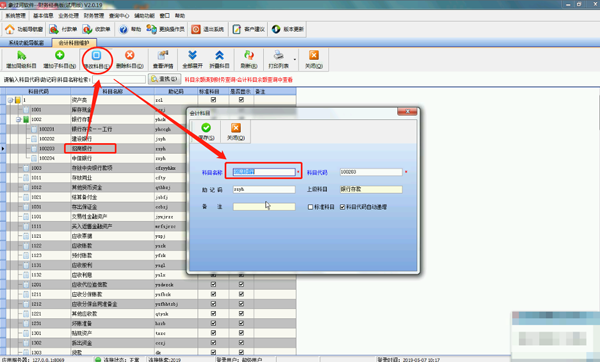Image resolution: width=600 pixels, height=362 pixels.
Task: Click the 全部展开 expand all icon
Action: pos(192,55)
